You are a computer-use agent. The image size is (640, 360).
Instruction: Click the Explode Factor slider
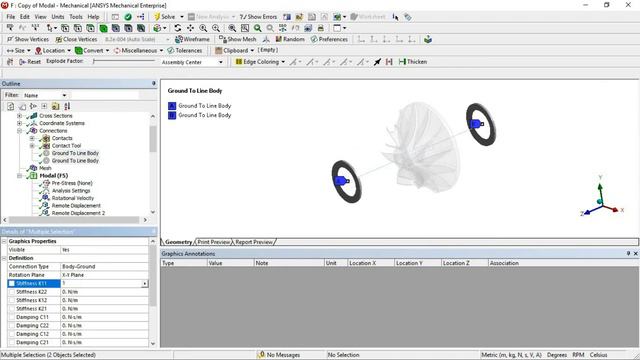(x=124, y=61)
